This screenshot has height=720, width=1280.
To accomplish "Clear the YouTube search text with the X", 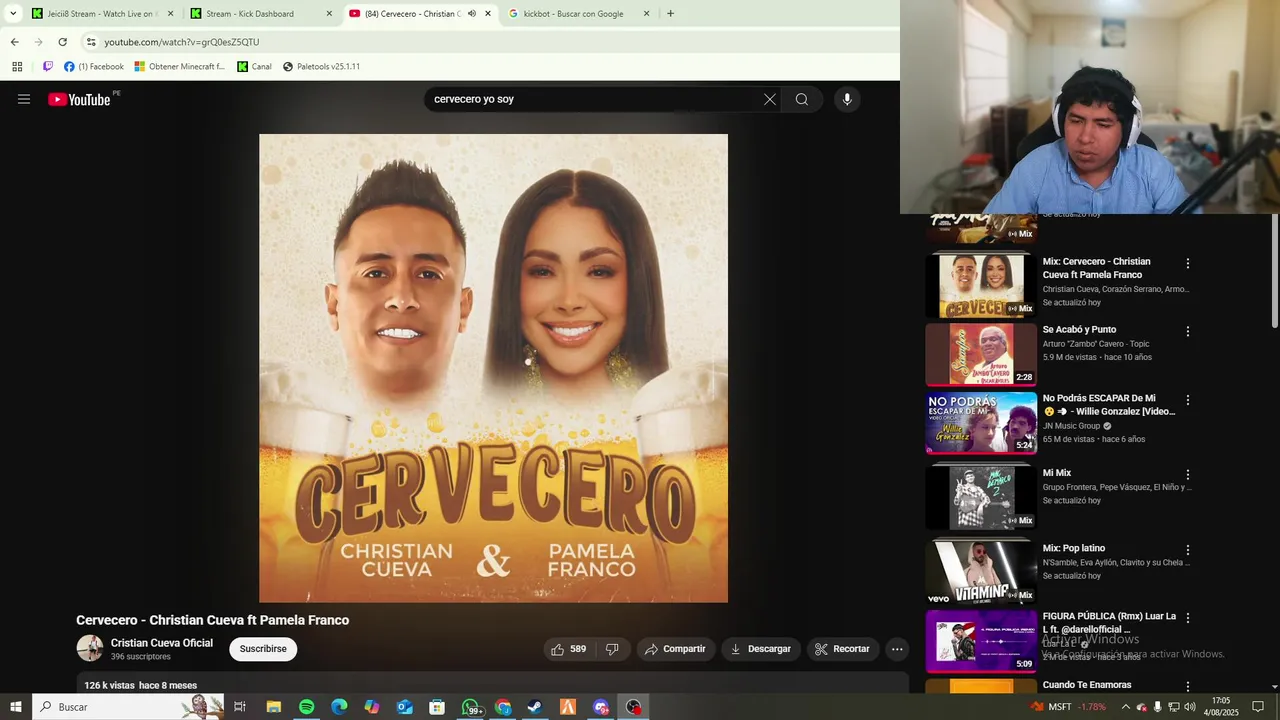I will 769,99.
